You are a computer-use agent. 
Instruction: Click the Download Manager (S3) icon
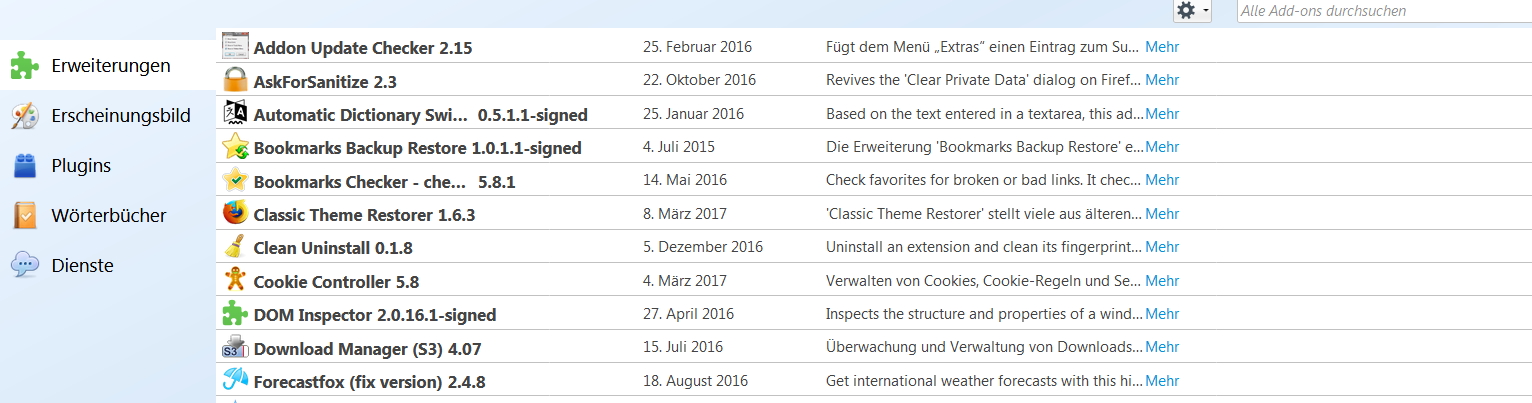[x=235, y=347]
